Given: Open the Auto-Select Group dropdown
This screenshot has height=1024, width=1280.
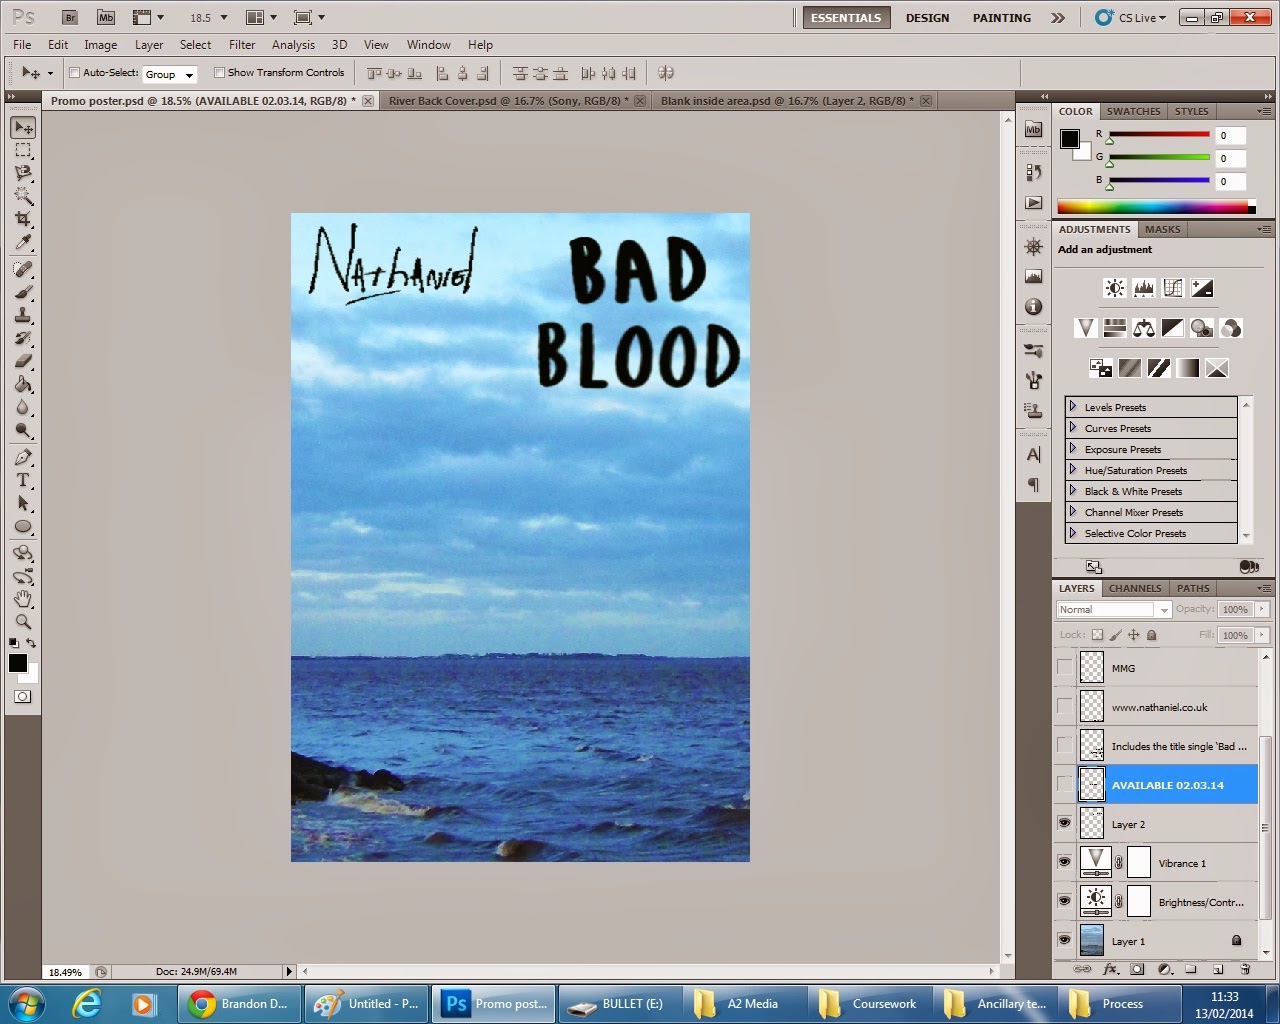Looking at the screenshot, I should (x=169, y=74).
